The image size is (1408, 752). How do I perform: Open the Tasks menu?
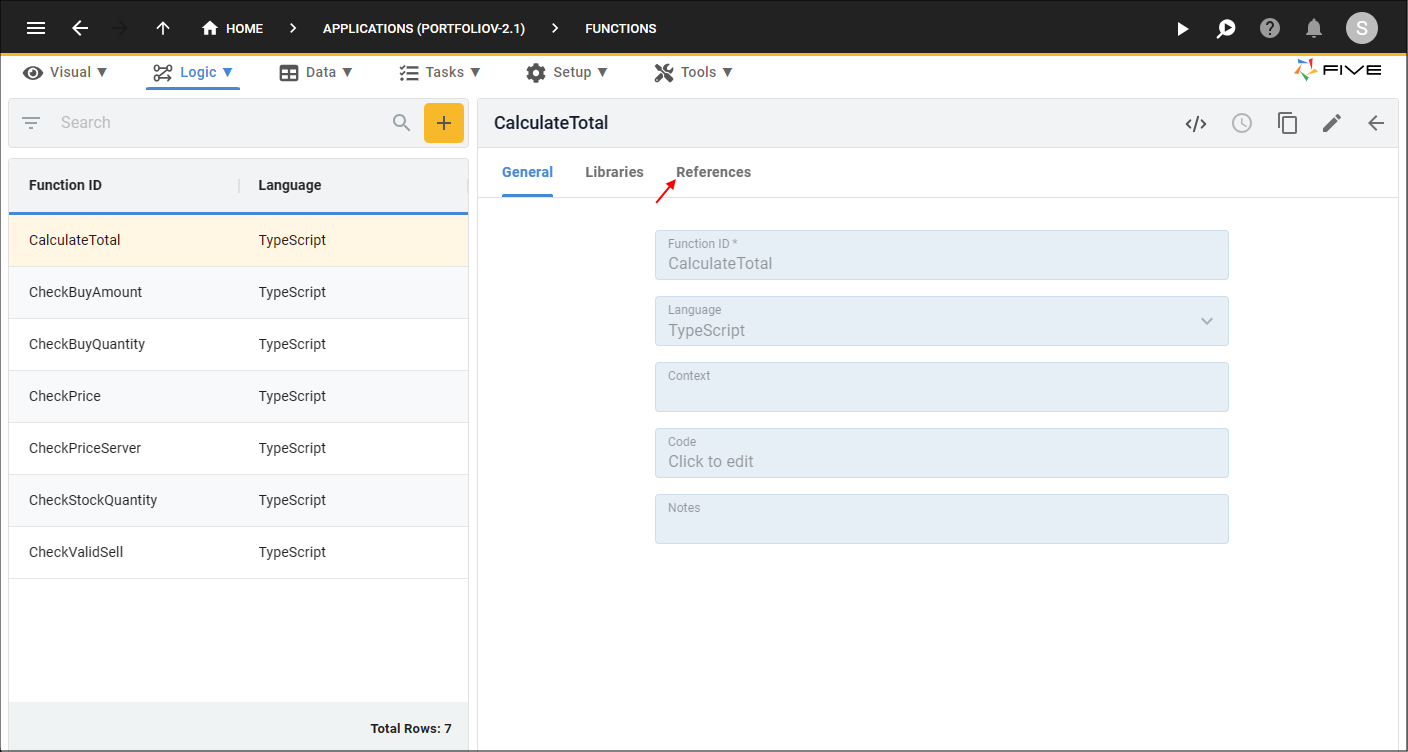(x=440, y=72)
